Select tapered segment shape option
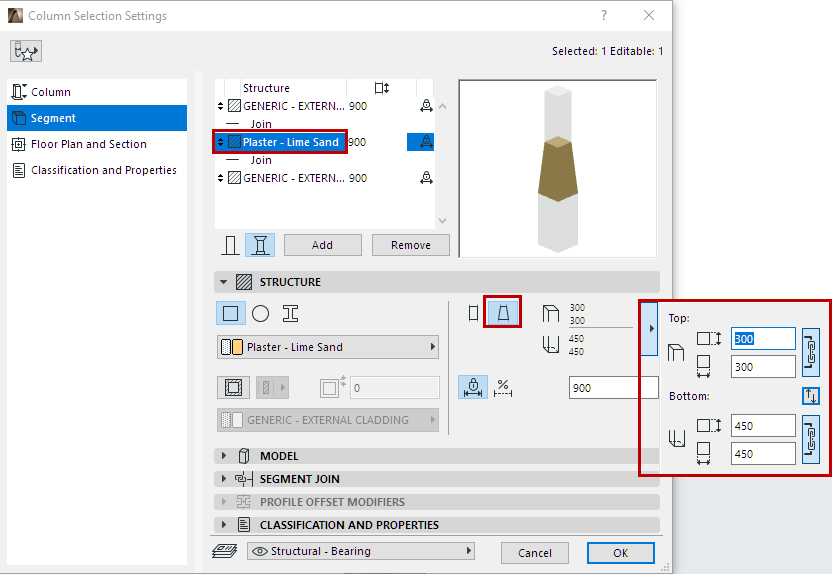The height and width of the screenshot is (574, 832). coord(503,312)
